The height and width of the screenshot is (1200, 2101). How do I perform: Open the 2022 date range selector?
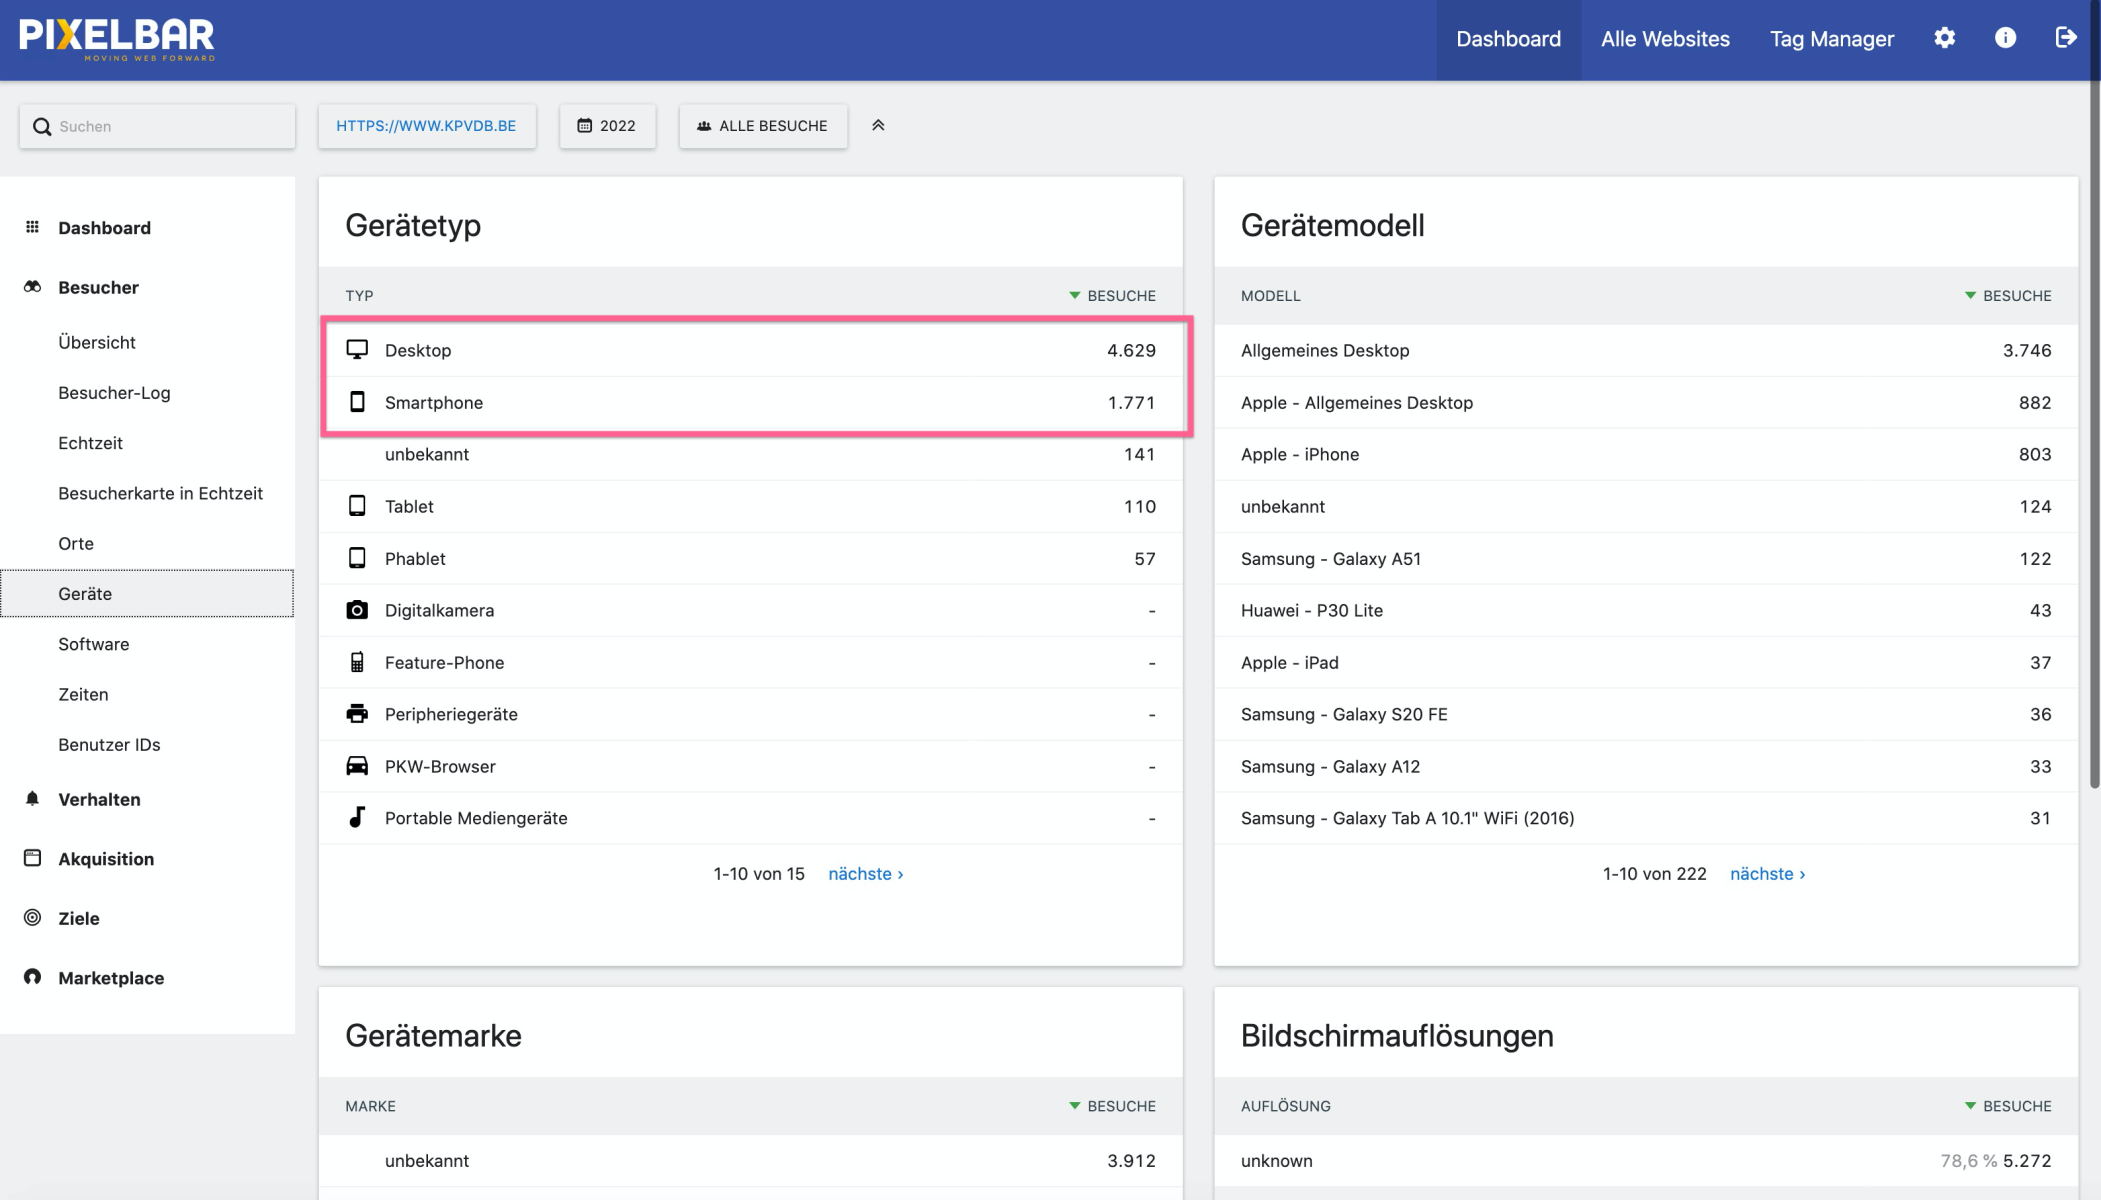pyautogui.click(x=607, y=126)
